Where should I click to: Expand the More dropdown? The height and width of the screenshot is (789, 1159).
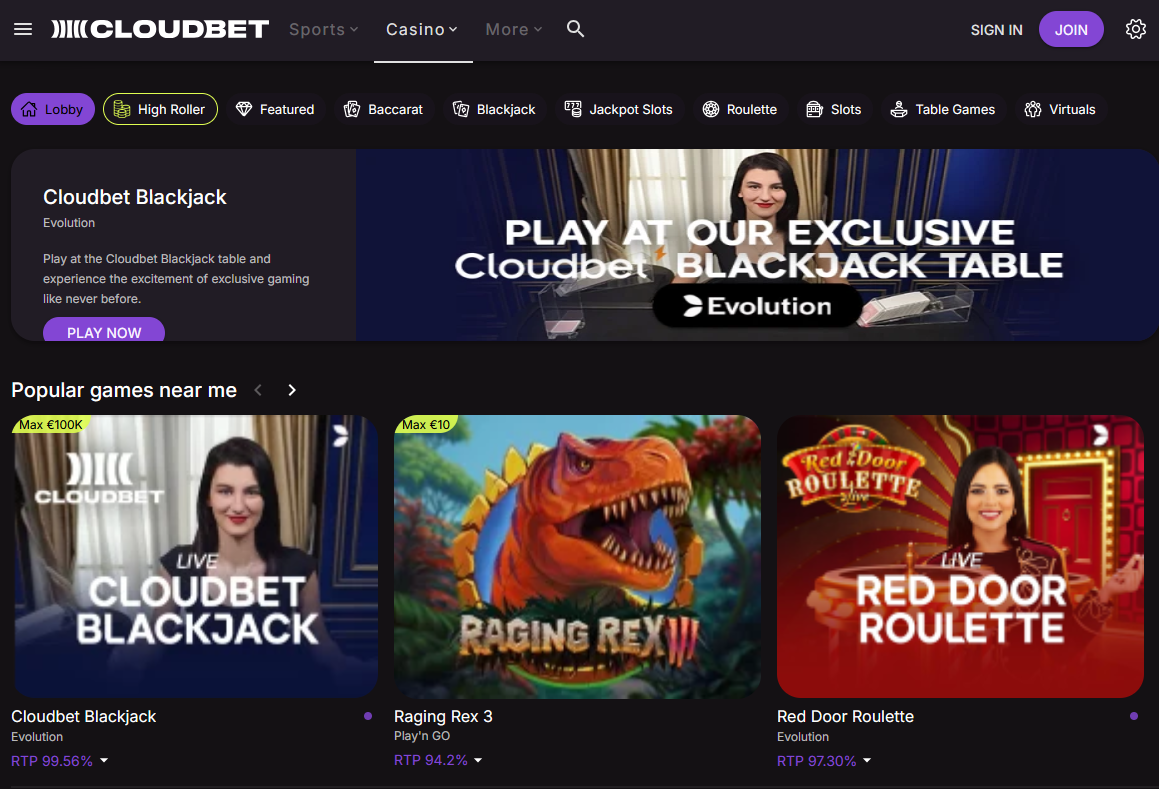click(514, 30)
